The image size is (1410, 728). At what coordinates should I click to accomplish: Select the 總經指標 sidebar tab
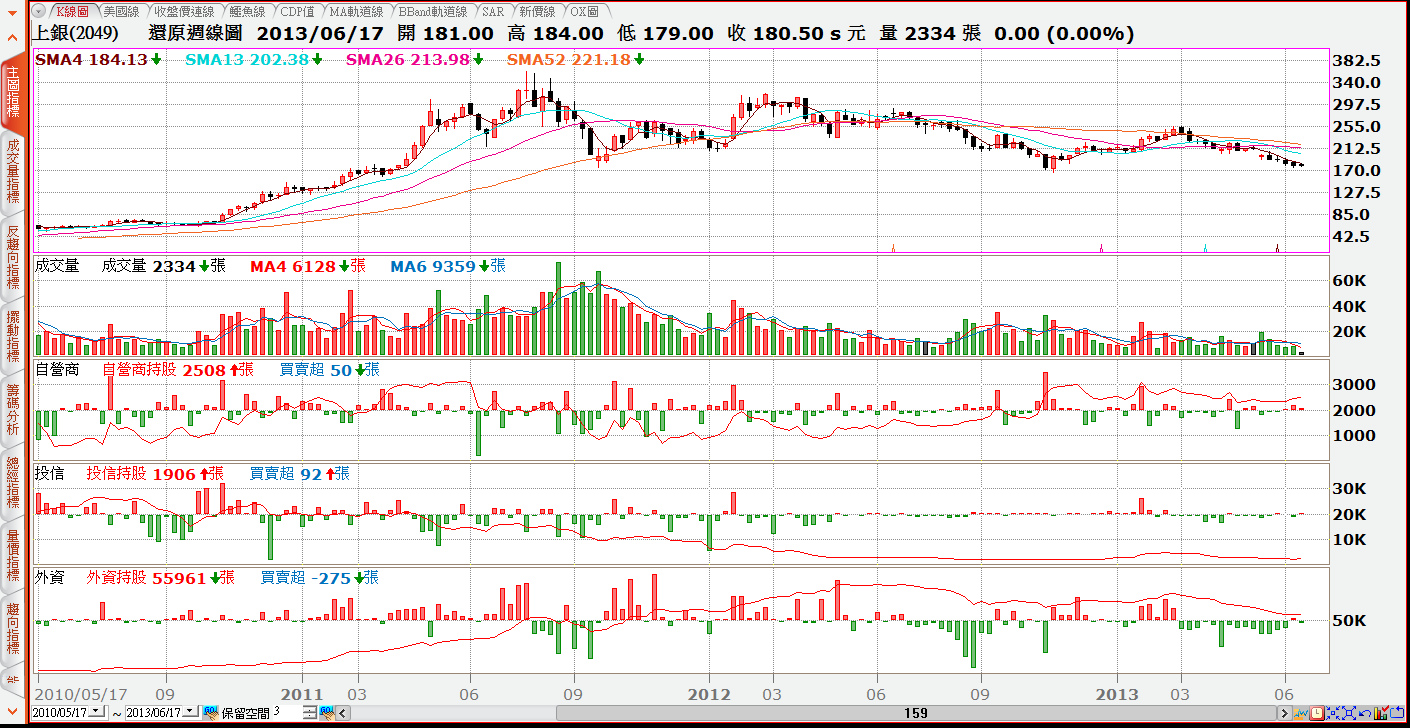click(13, 485)
